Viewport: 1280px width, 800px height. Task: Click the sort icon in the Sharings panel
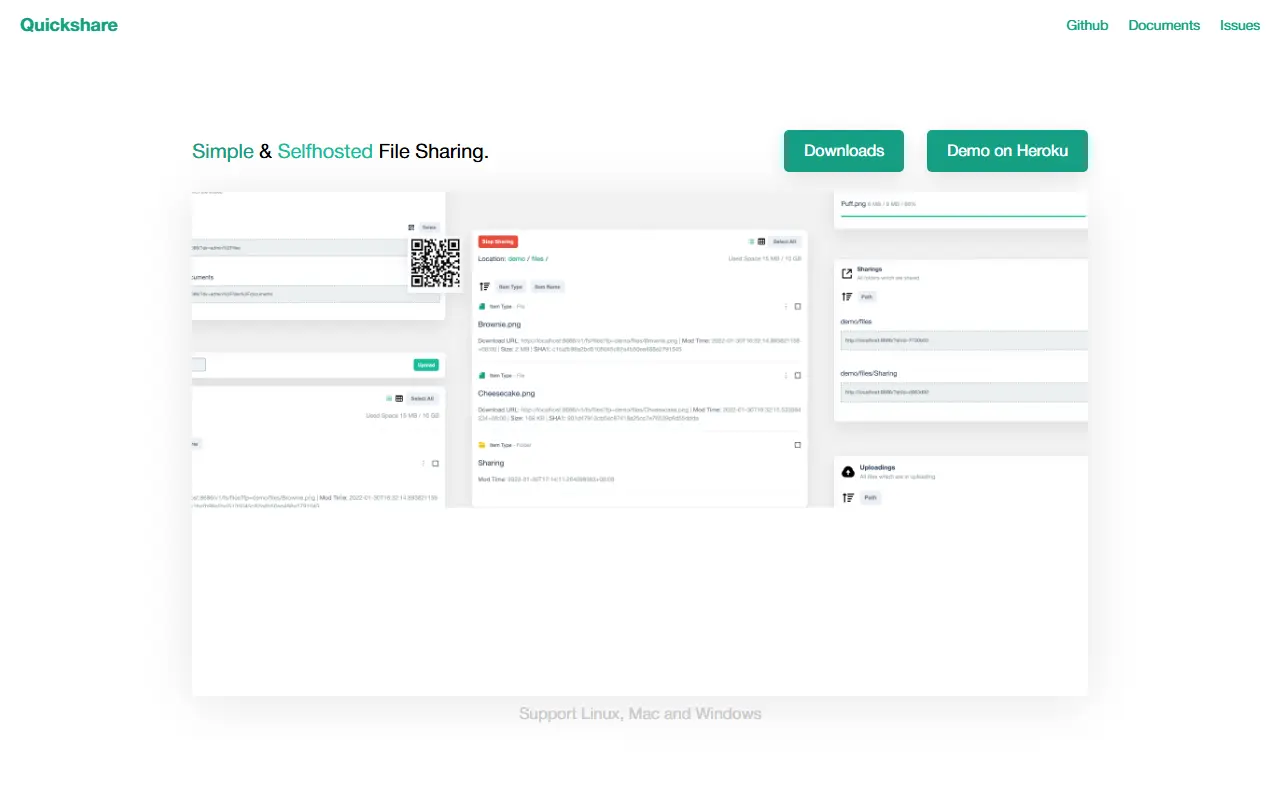pyautogui.click(x=847, y=297)
